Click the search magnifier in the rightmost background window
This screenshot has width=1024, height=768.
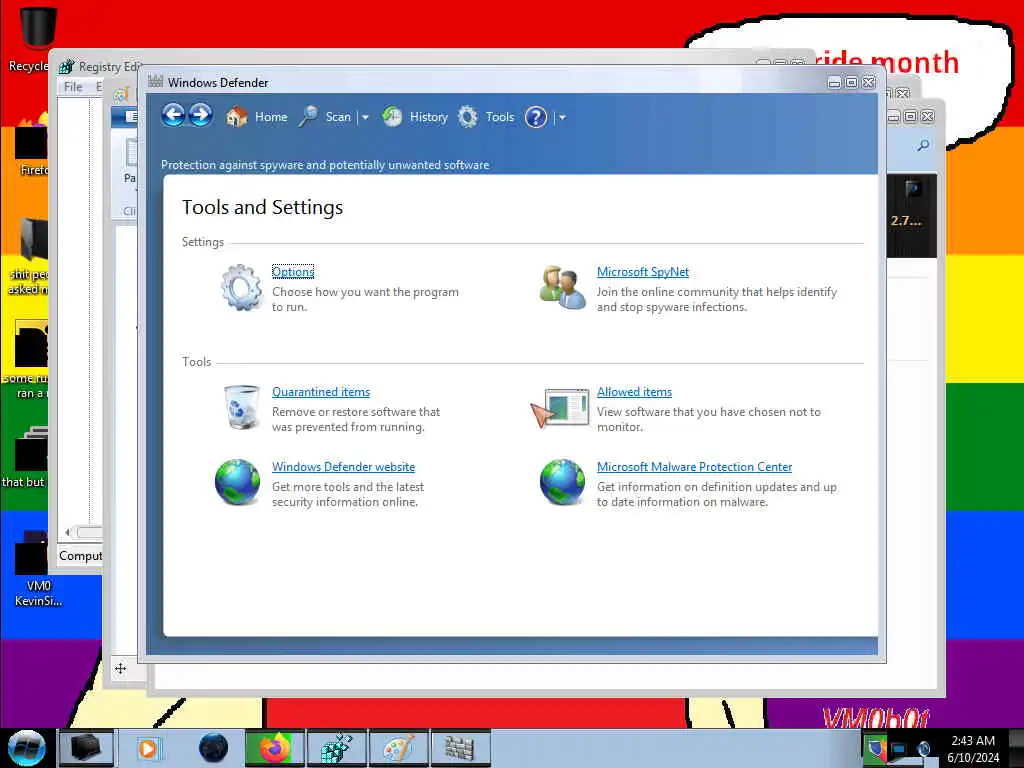tap(923, 145)
